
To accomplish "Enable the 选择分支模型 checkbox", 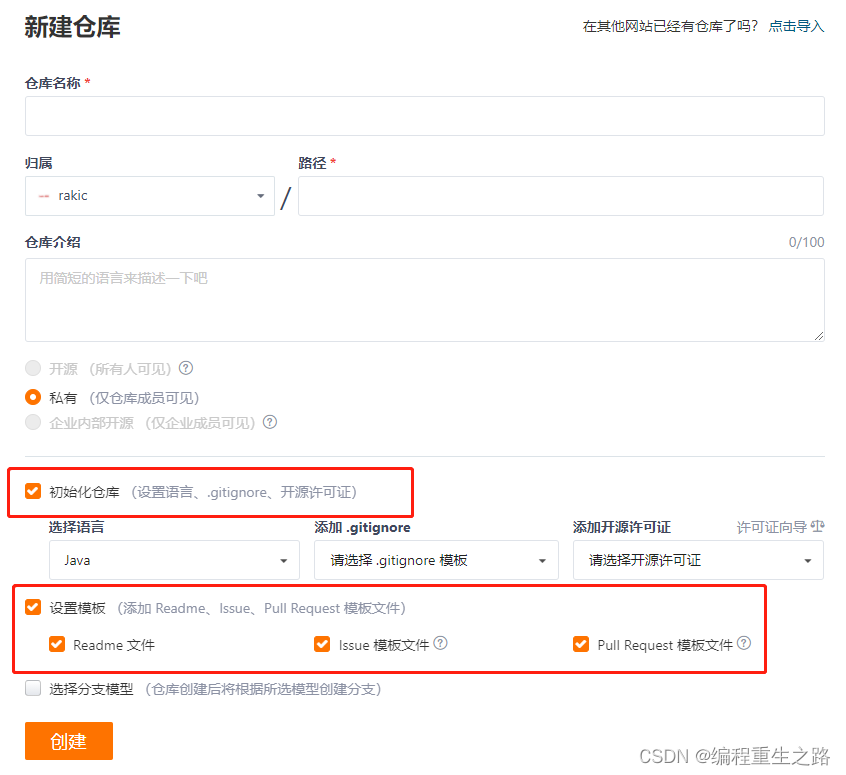I will tap(31, 688).
